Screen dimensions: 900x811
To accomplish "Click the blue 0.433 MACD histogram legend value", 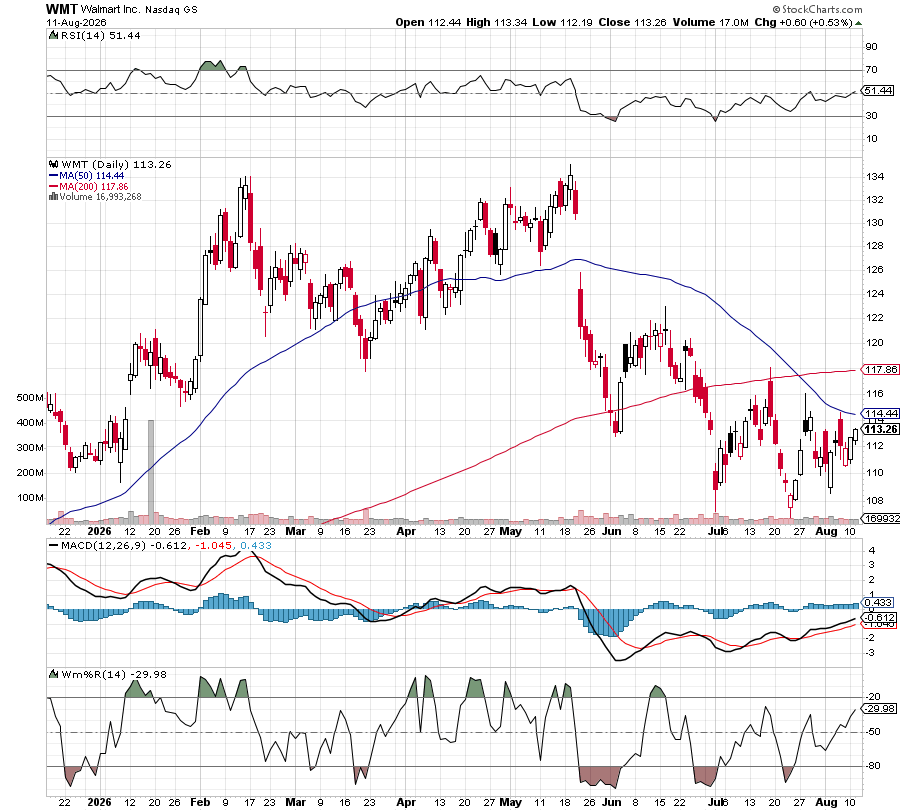I will click(x=255, y=545).
